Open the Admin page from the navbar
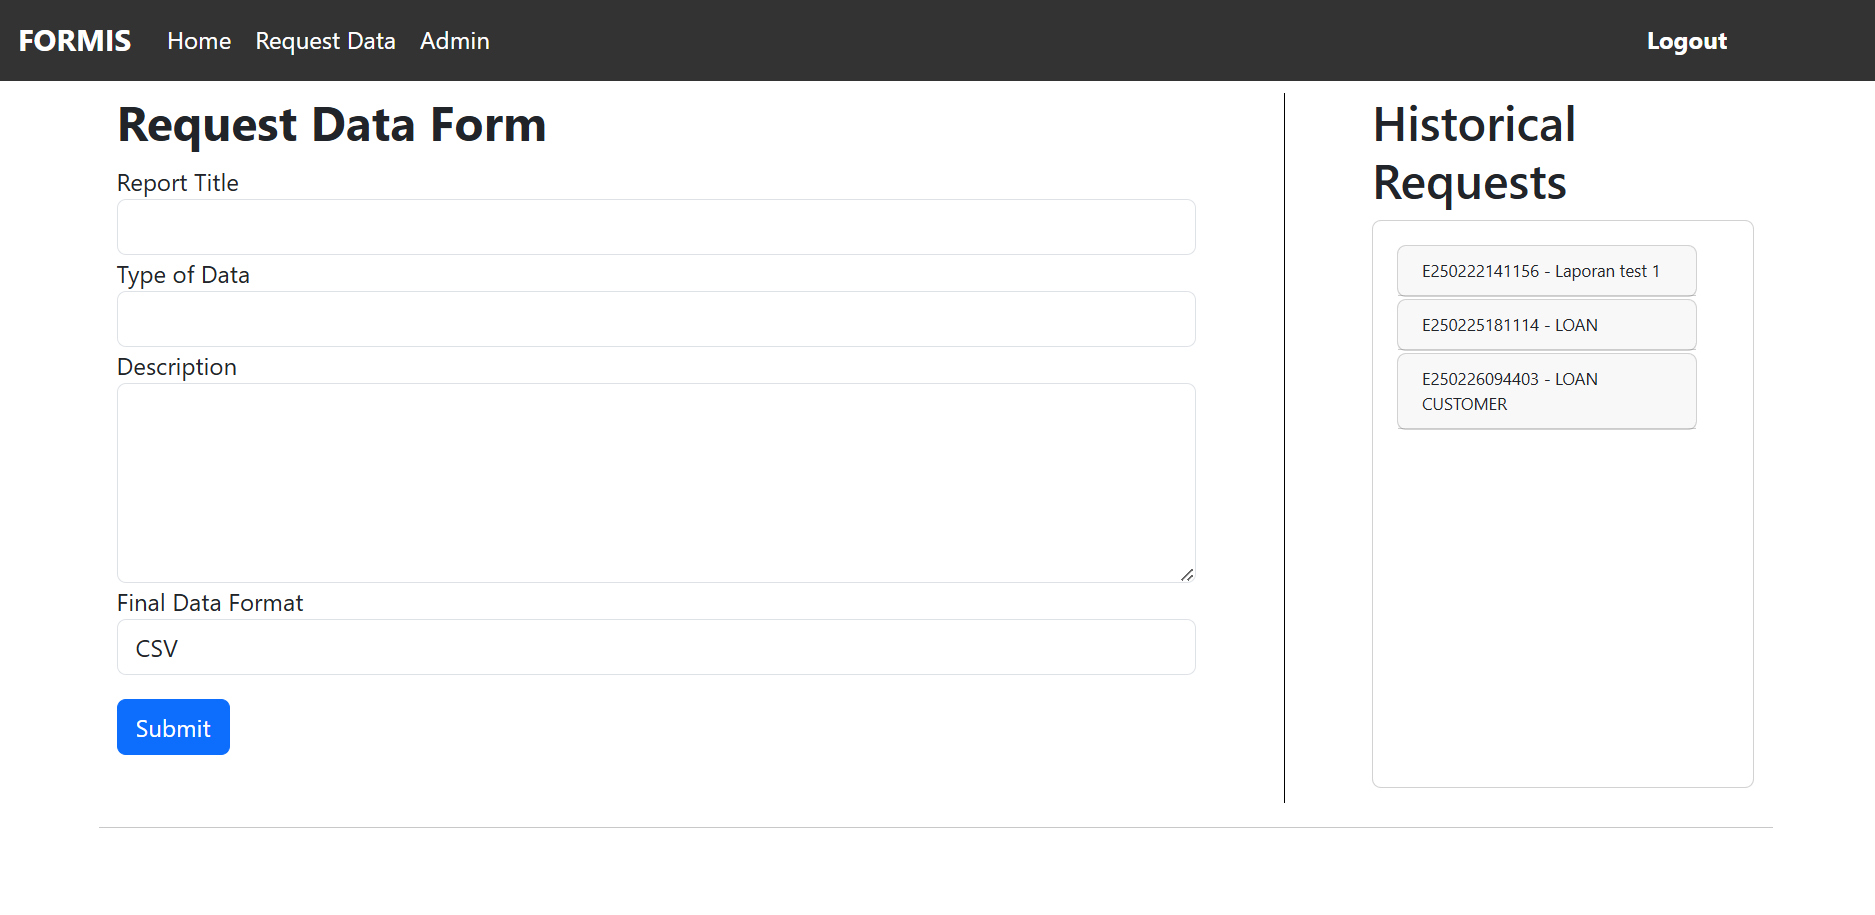The height and width of the screenshot is (915, 1875). (454, 41)
